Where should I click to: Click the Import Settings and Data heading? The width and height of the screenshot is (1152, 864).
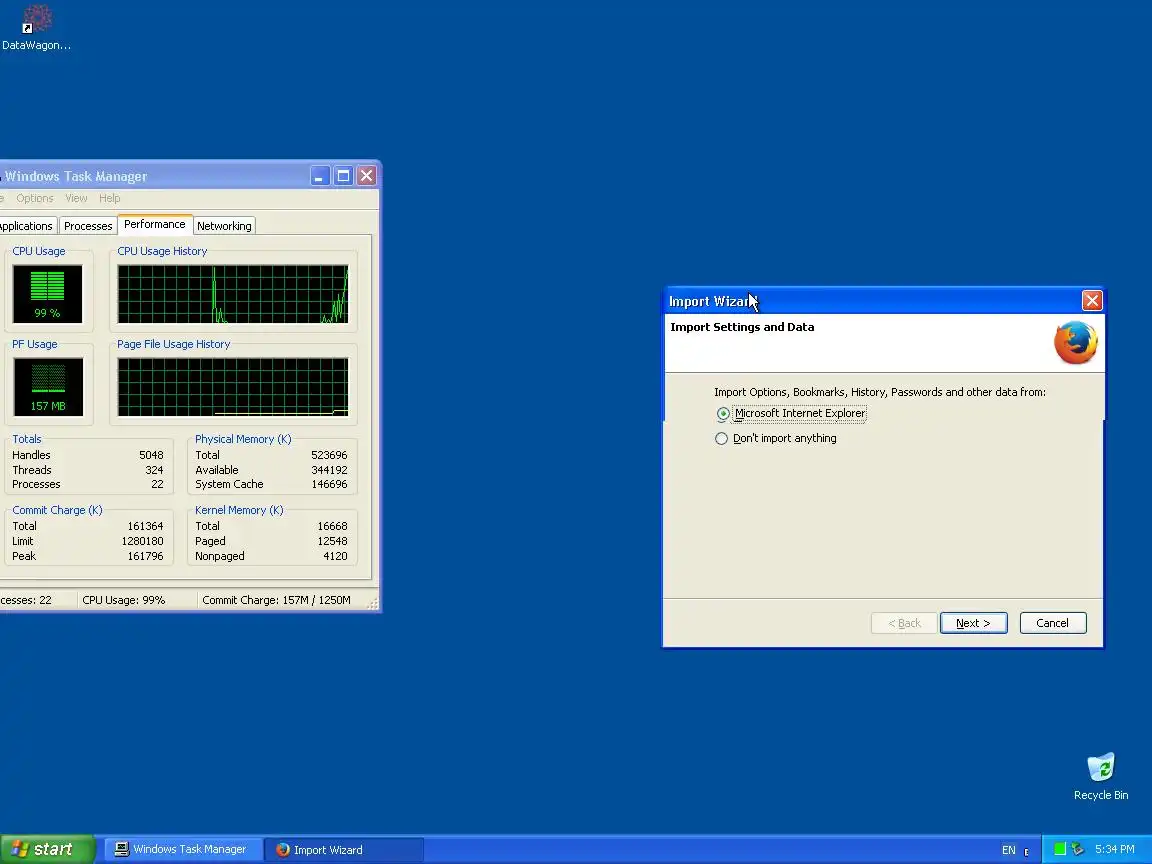742,327
